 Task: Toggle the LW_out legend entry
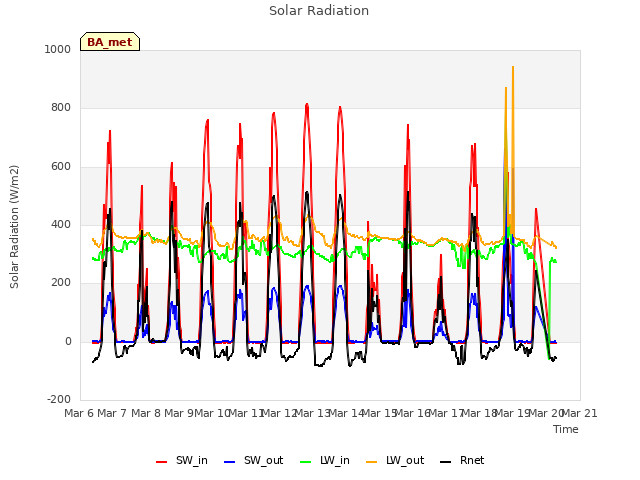pyautogui.click(x=395, y=461)
